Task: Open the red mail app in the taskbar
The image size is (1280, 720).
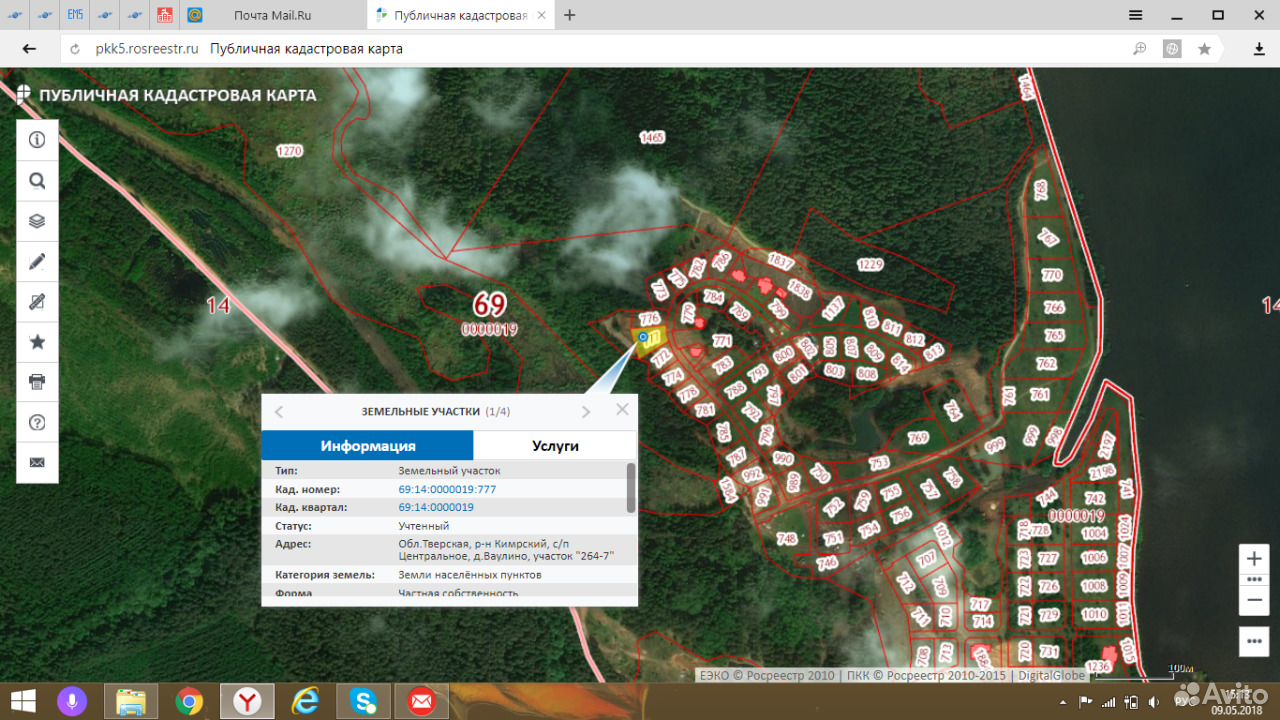Action: pos(421,701)
